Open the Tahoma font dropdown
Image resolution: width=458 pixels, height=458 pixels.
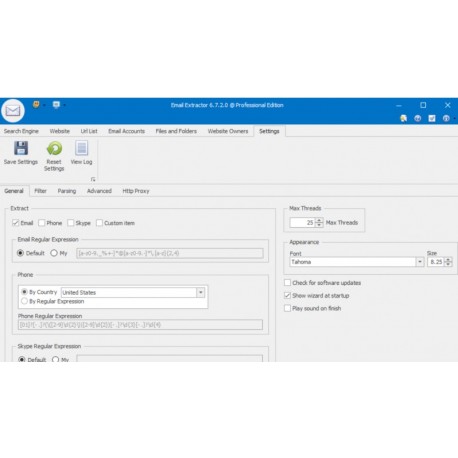pyautogui.click(x=420, y=262)
